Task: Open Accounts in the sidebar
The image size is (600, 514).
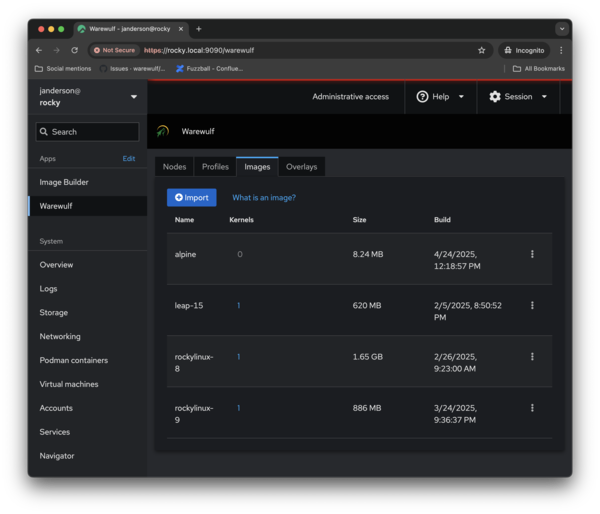Action: pos(88,408)
